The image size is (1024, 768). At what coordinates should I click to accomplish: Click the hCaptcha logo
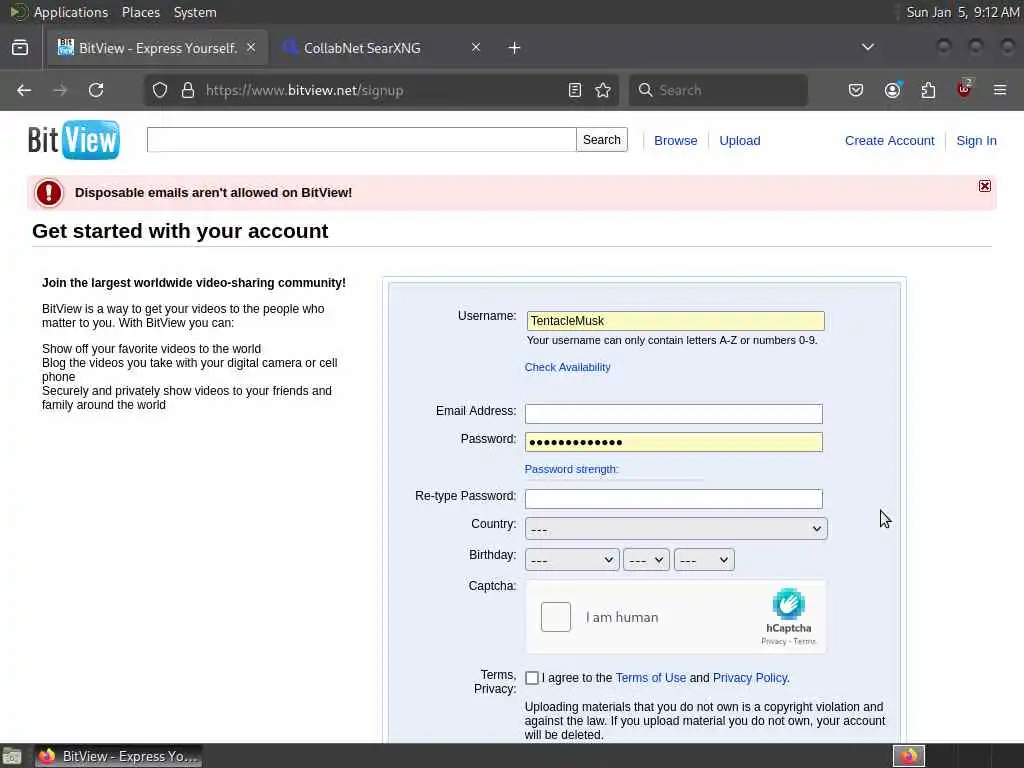pyautogui.click(x=789, y=604)
